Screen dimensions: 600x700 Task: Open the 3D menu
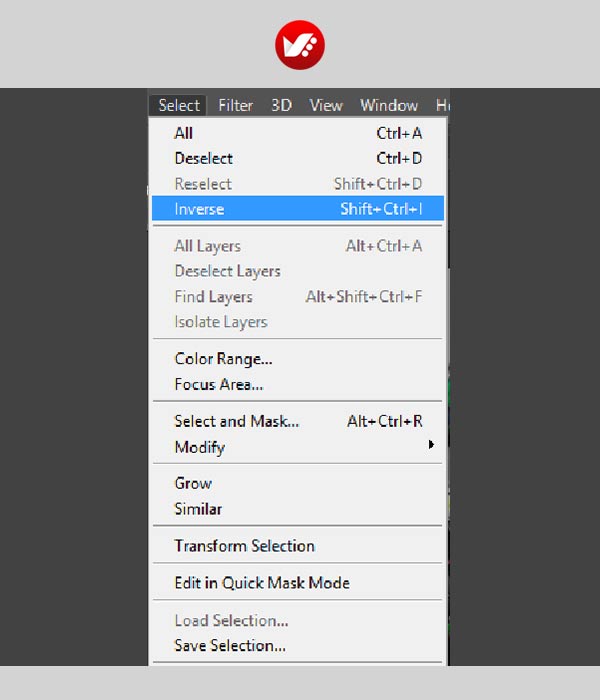tap(281, 105)
